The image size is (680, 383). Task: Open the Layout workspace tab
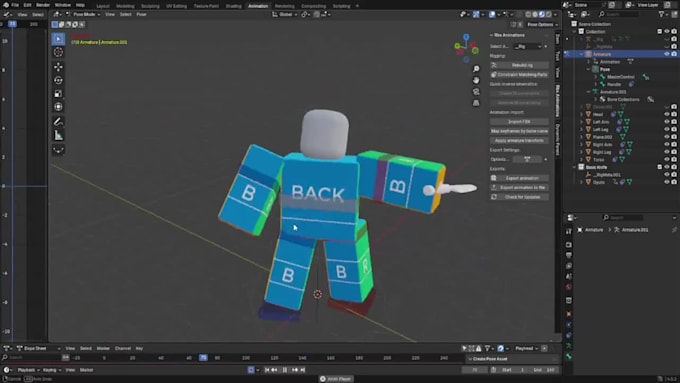103,6
